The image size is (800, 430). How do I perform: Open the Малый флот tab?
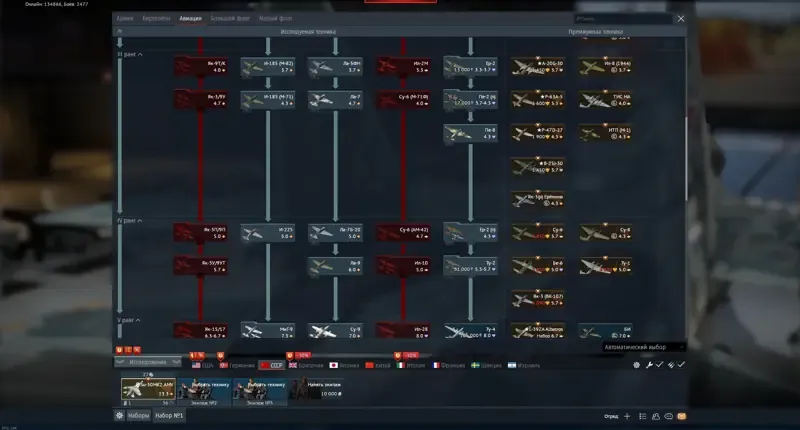click(276, 18)
